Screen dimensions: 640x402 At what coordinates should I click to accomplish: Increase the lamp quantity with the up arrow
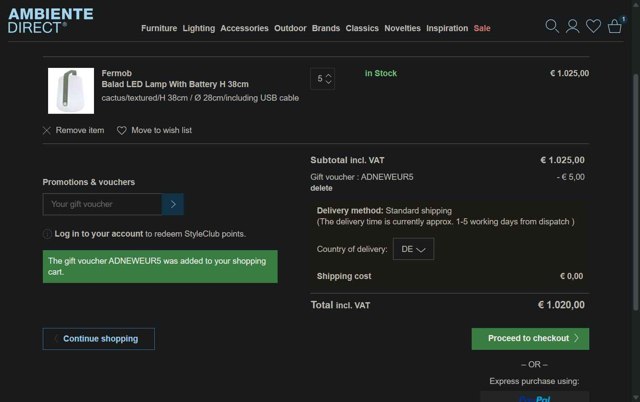pos(329,76)
